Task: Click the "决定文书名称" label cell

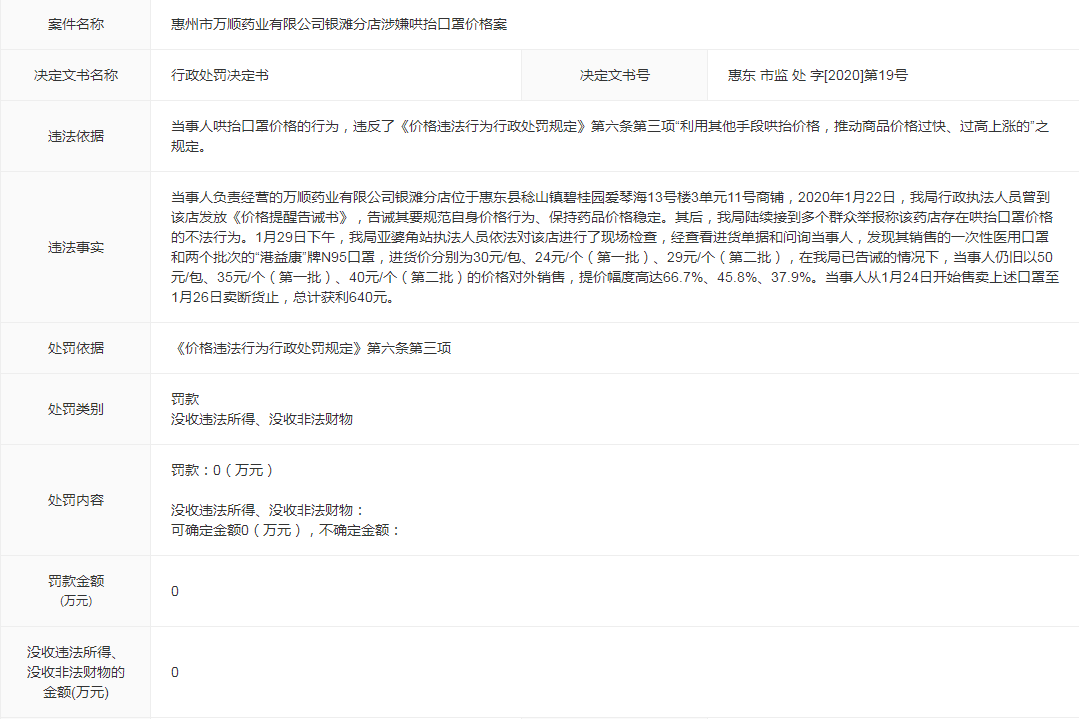Action: point(76,75)
